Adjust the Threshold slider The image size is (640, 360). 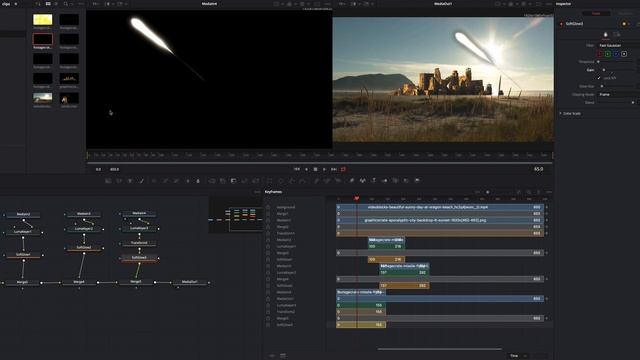coord(598,62)
